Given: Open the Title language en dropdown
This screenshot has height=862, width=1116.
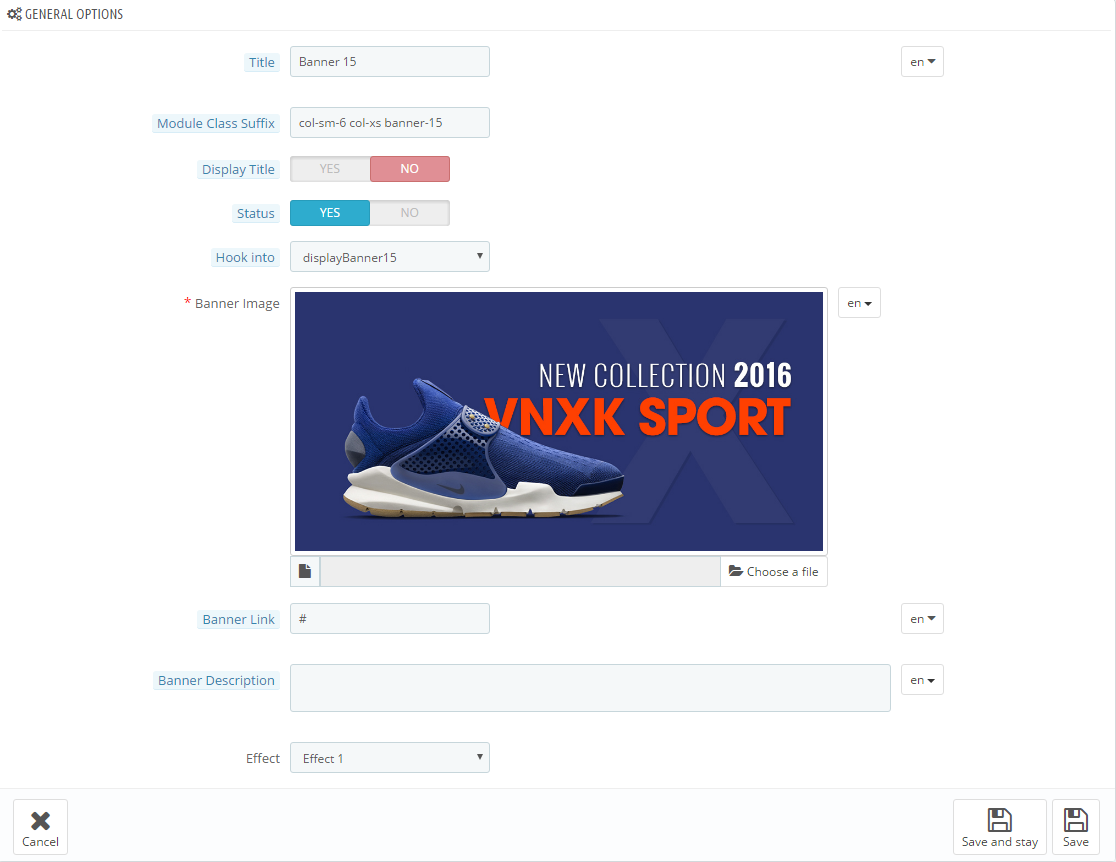Looking at the screenshot, I should (x=922, y=62).
